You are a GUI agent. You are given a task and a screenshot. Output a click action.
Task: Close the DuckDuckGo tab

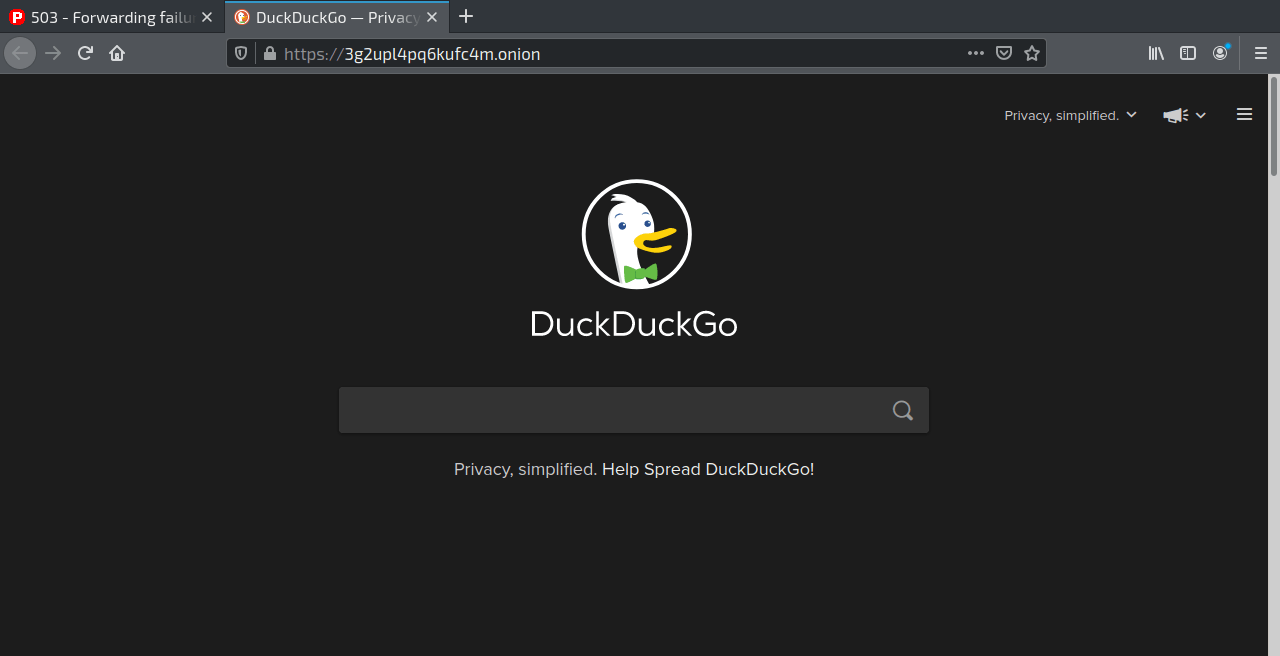click(x=432, y=17)
